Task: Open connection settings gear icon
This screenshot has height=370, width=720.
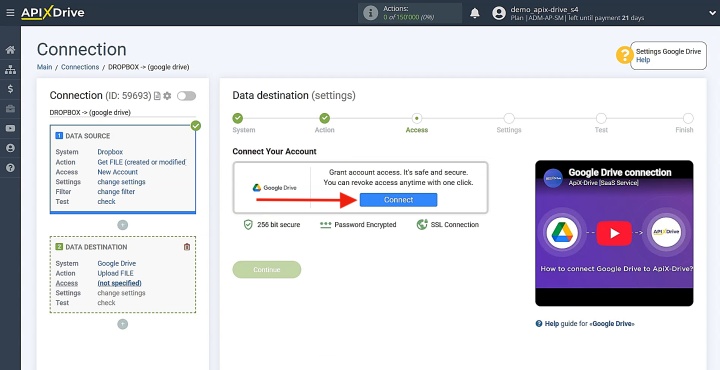Action: 167,95
